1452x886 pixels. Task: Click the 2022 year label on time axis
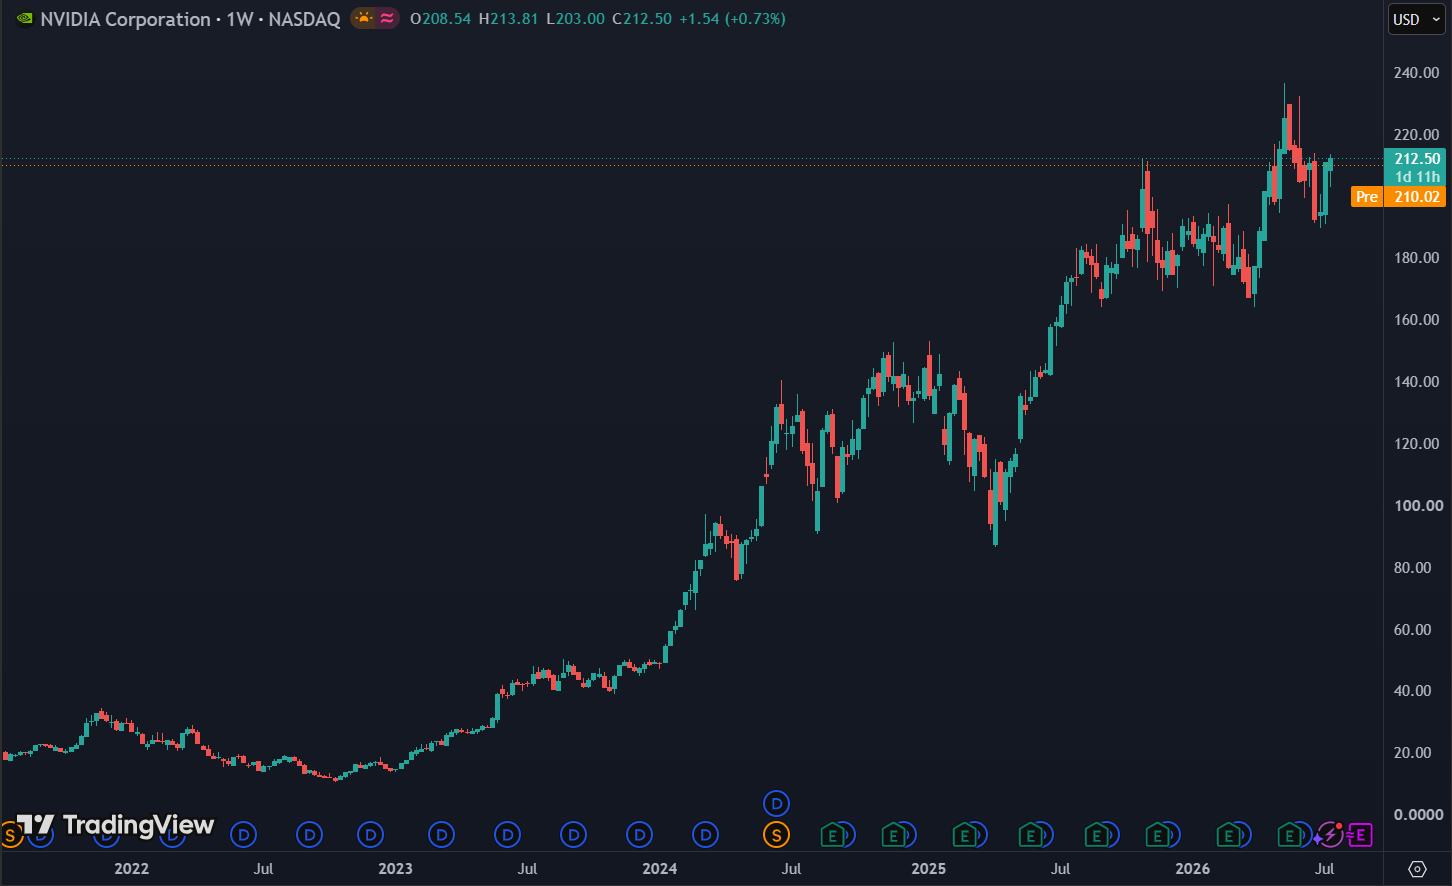[131, 869]
